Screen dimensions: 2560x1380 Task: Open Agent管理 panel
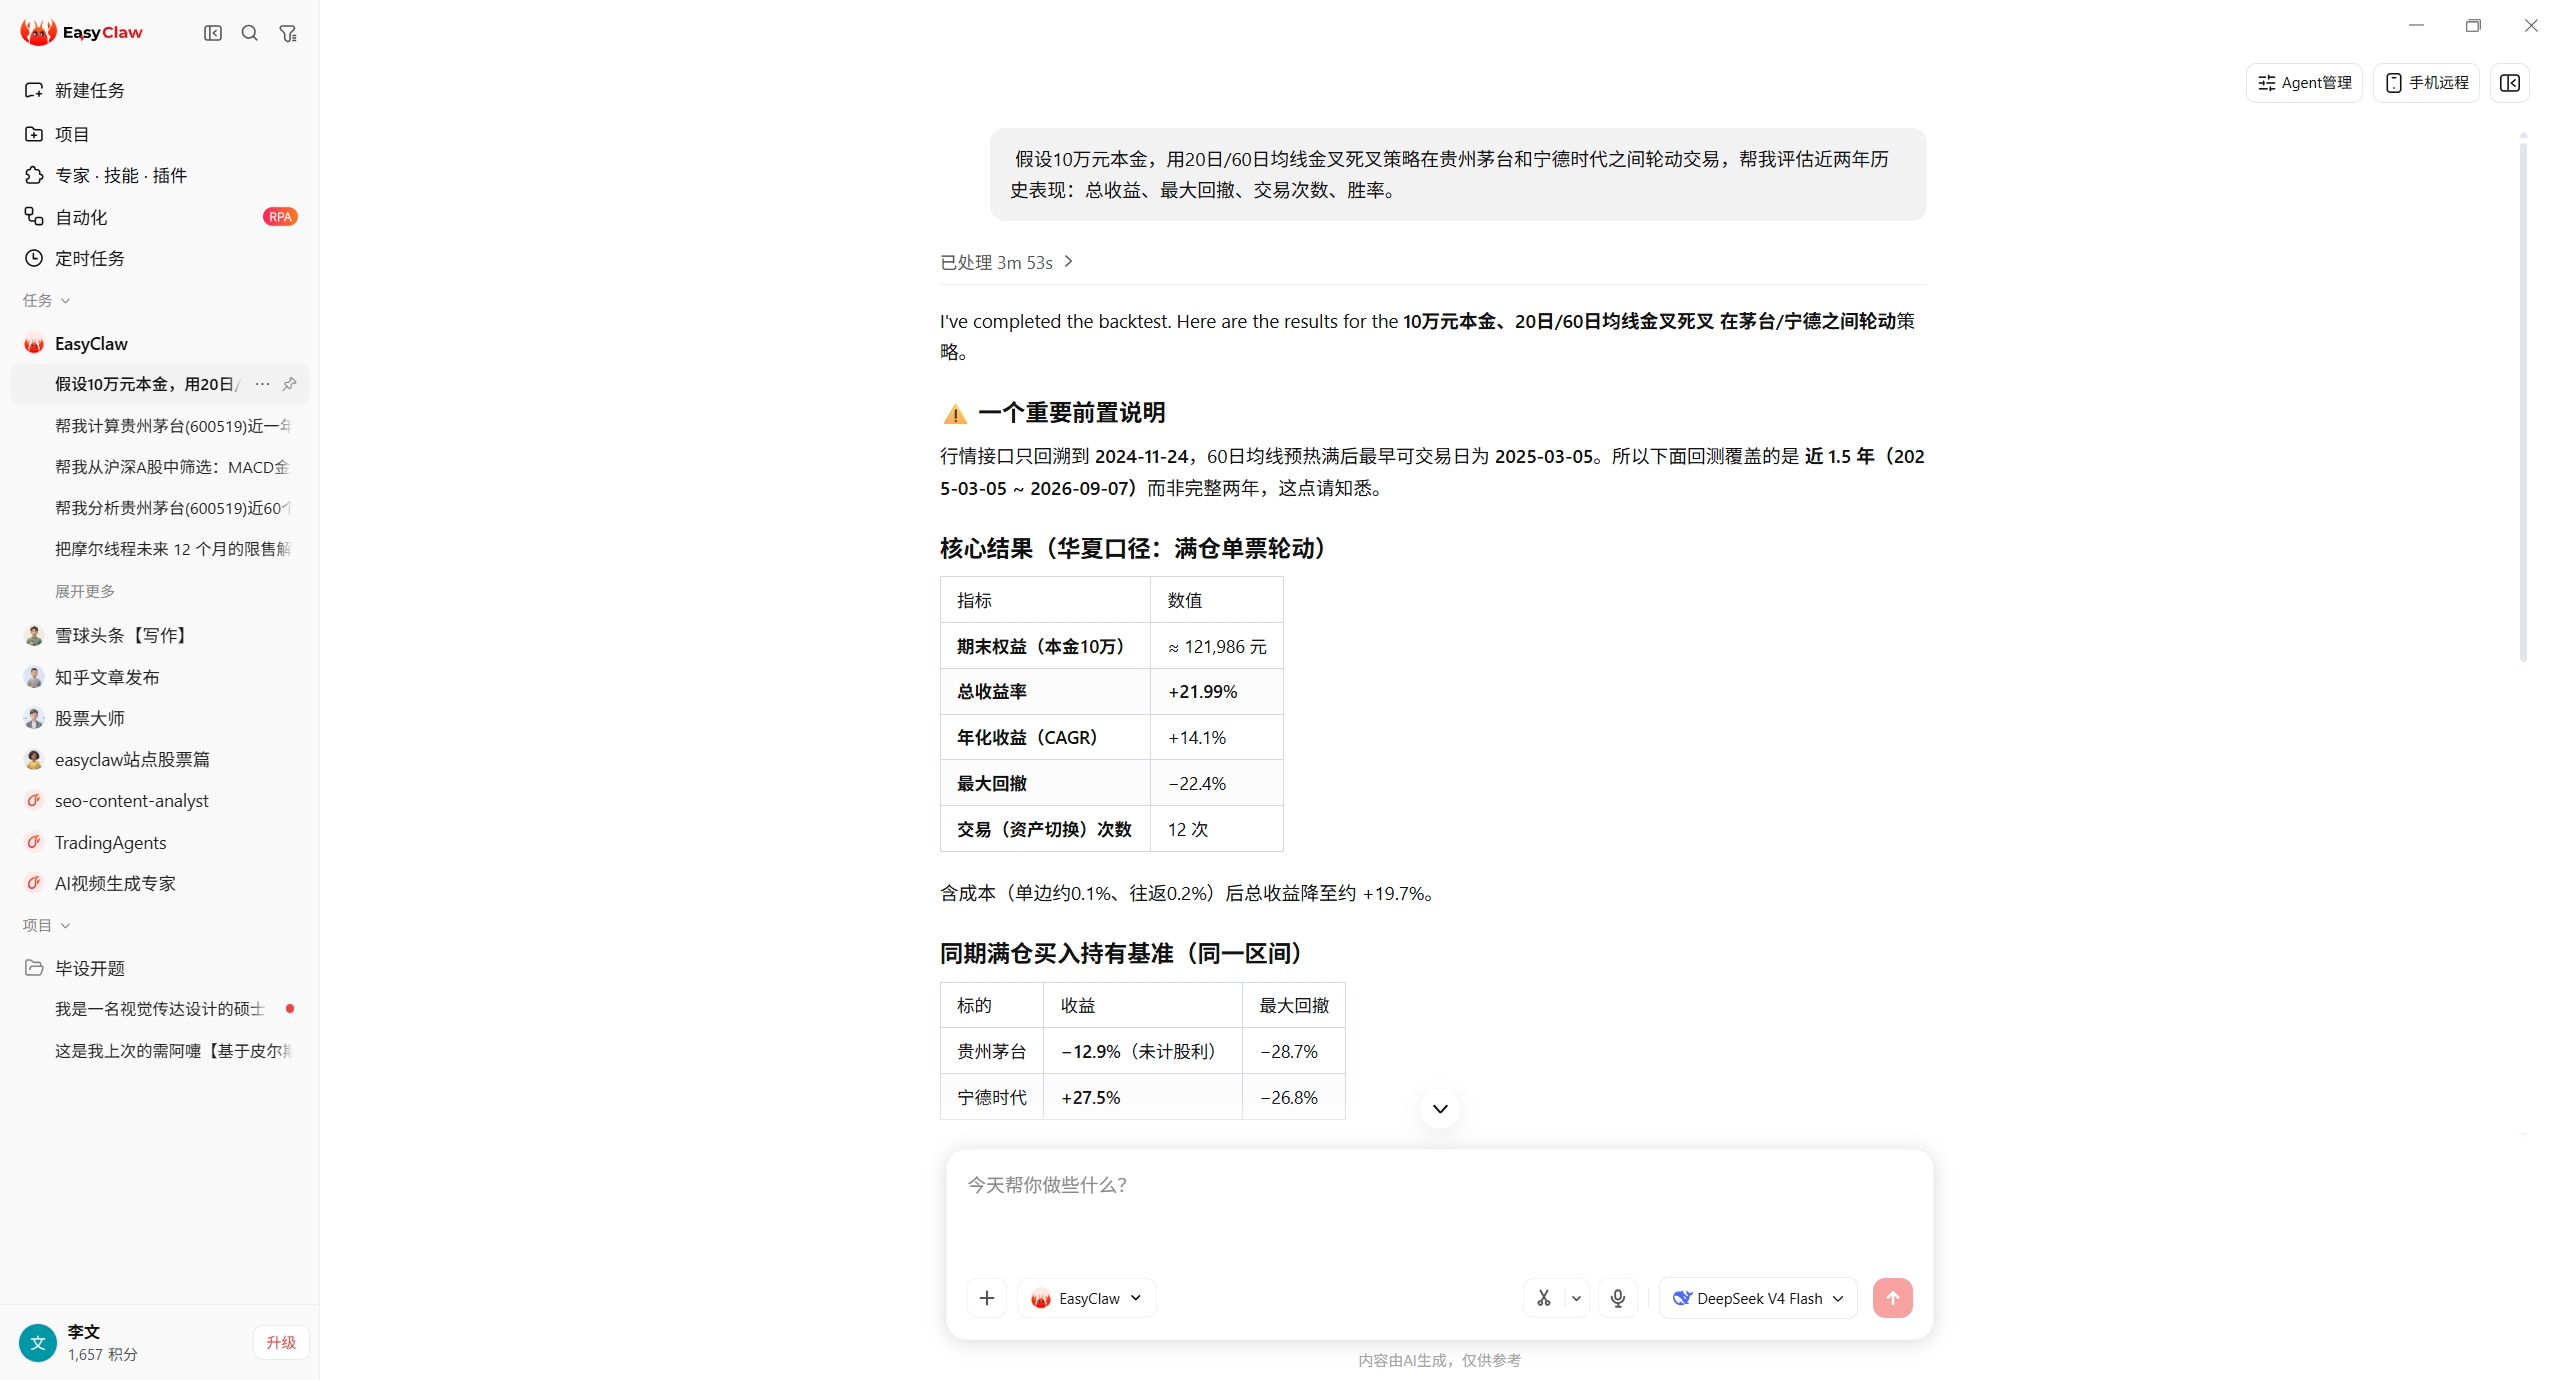[x=2304, y=83]
